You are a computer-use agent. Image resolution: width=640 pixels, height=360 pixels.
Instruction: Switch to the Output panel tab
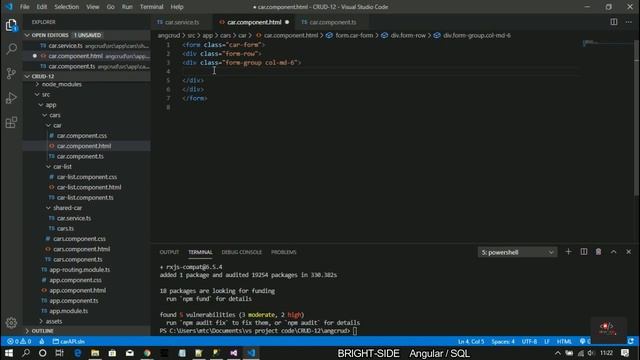click(x=169, y=252)
